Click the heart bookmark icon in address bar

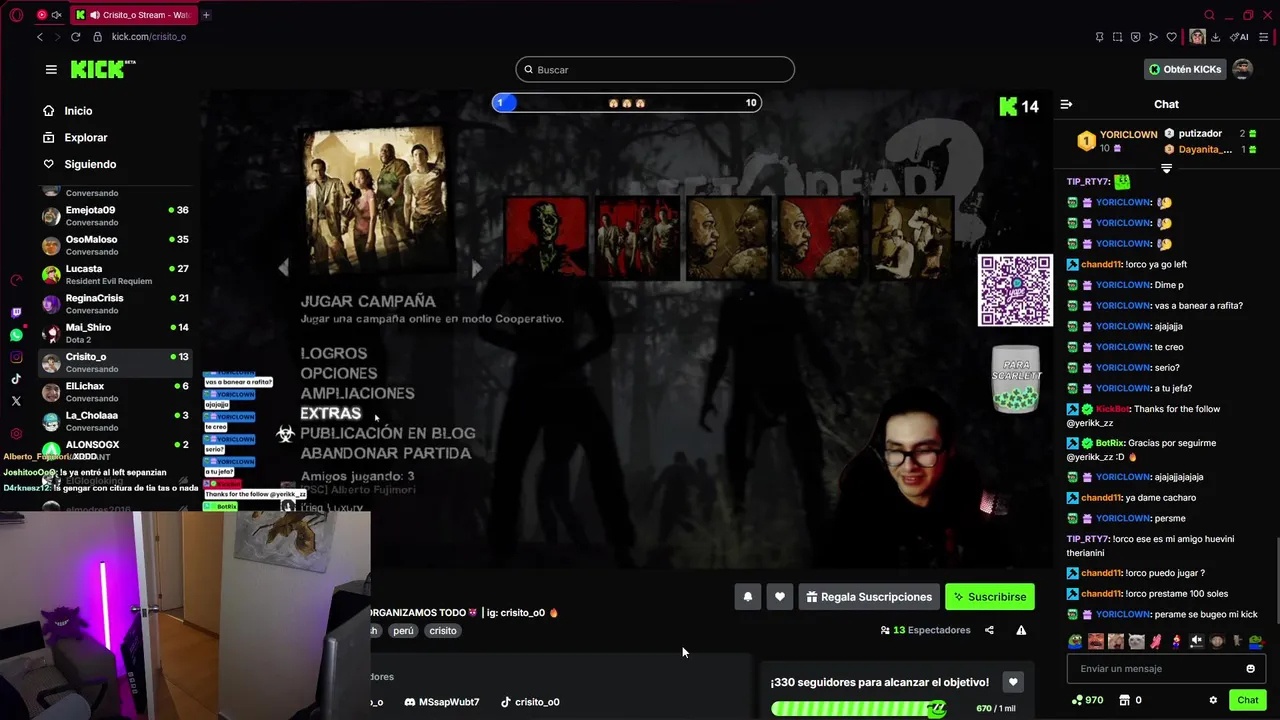tap(1171, 37)
